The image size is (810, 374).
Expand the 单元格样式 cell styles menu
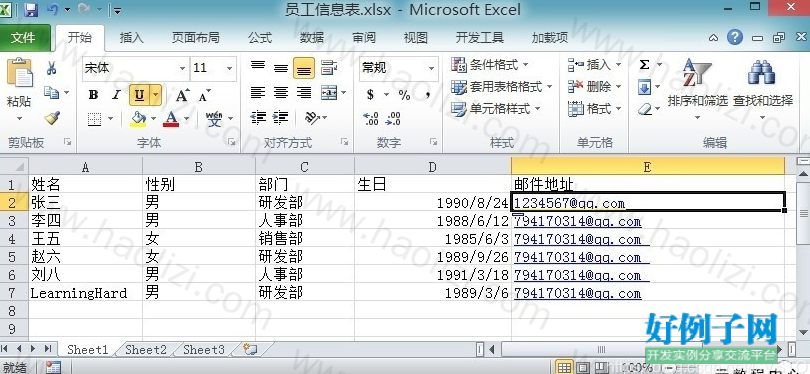tap(495, 109)
